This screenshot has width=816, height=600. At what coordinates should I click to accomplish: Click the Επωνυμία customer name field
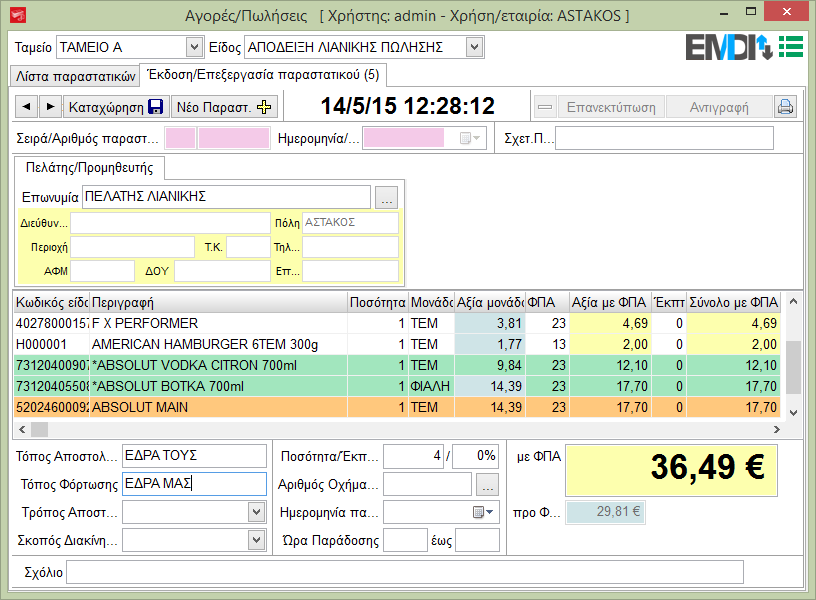226,197
